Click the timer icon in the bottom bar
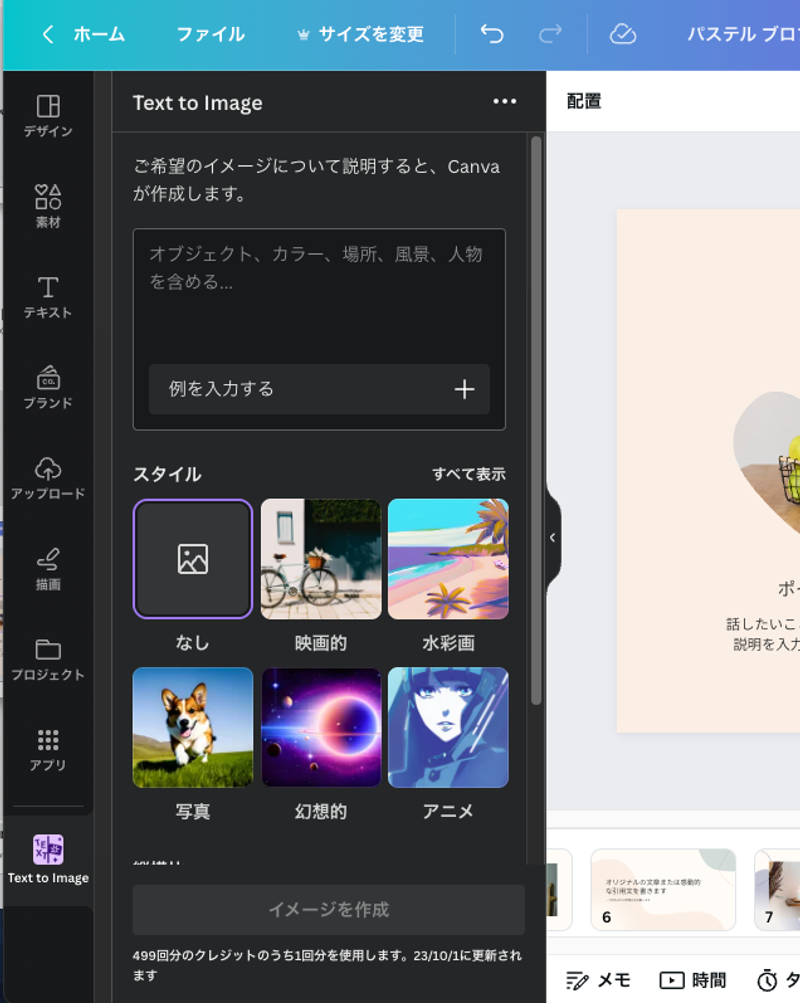This screenshot has height=1003, width=800. click(x=767, y=980)
